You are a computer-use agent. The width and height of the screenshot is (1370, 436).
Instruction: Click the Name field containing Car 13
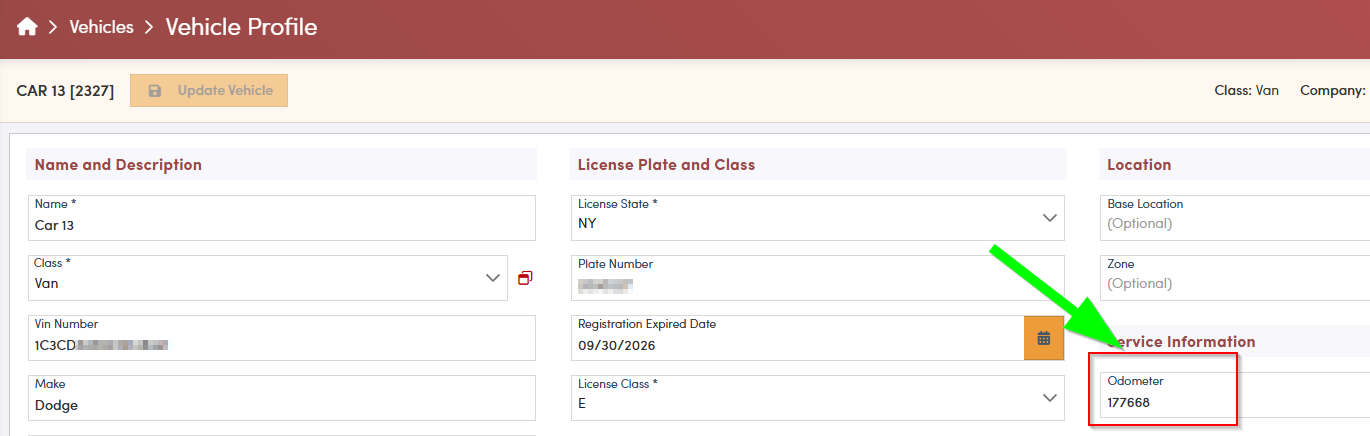(x=280, y=219)
